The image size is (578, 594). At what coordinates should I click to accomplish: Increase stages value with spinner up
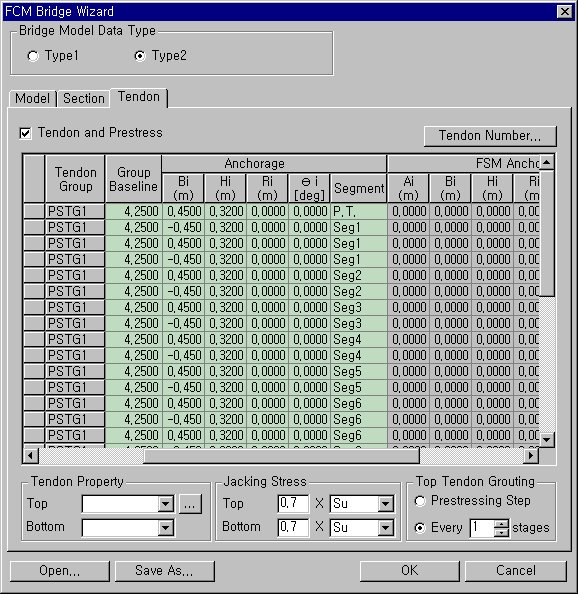click(502, 524)
